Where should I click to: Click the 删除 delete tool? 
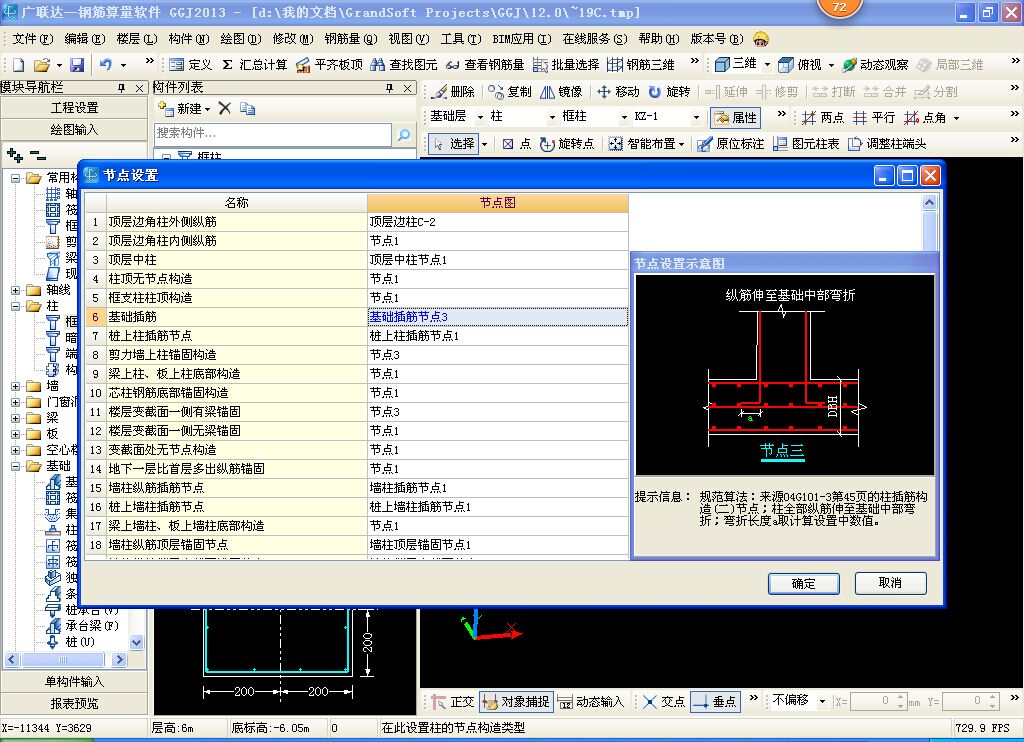tap(454, 91)
